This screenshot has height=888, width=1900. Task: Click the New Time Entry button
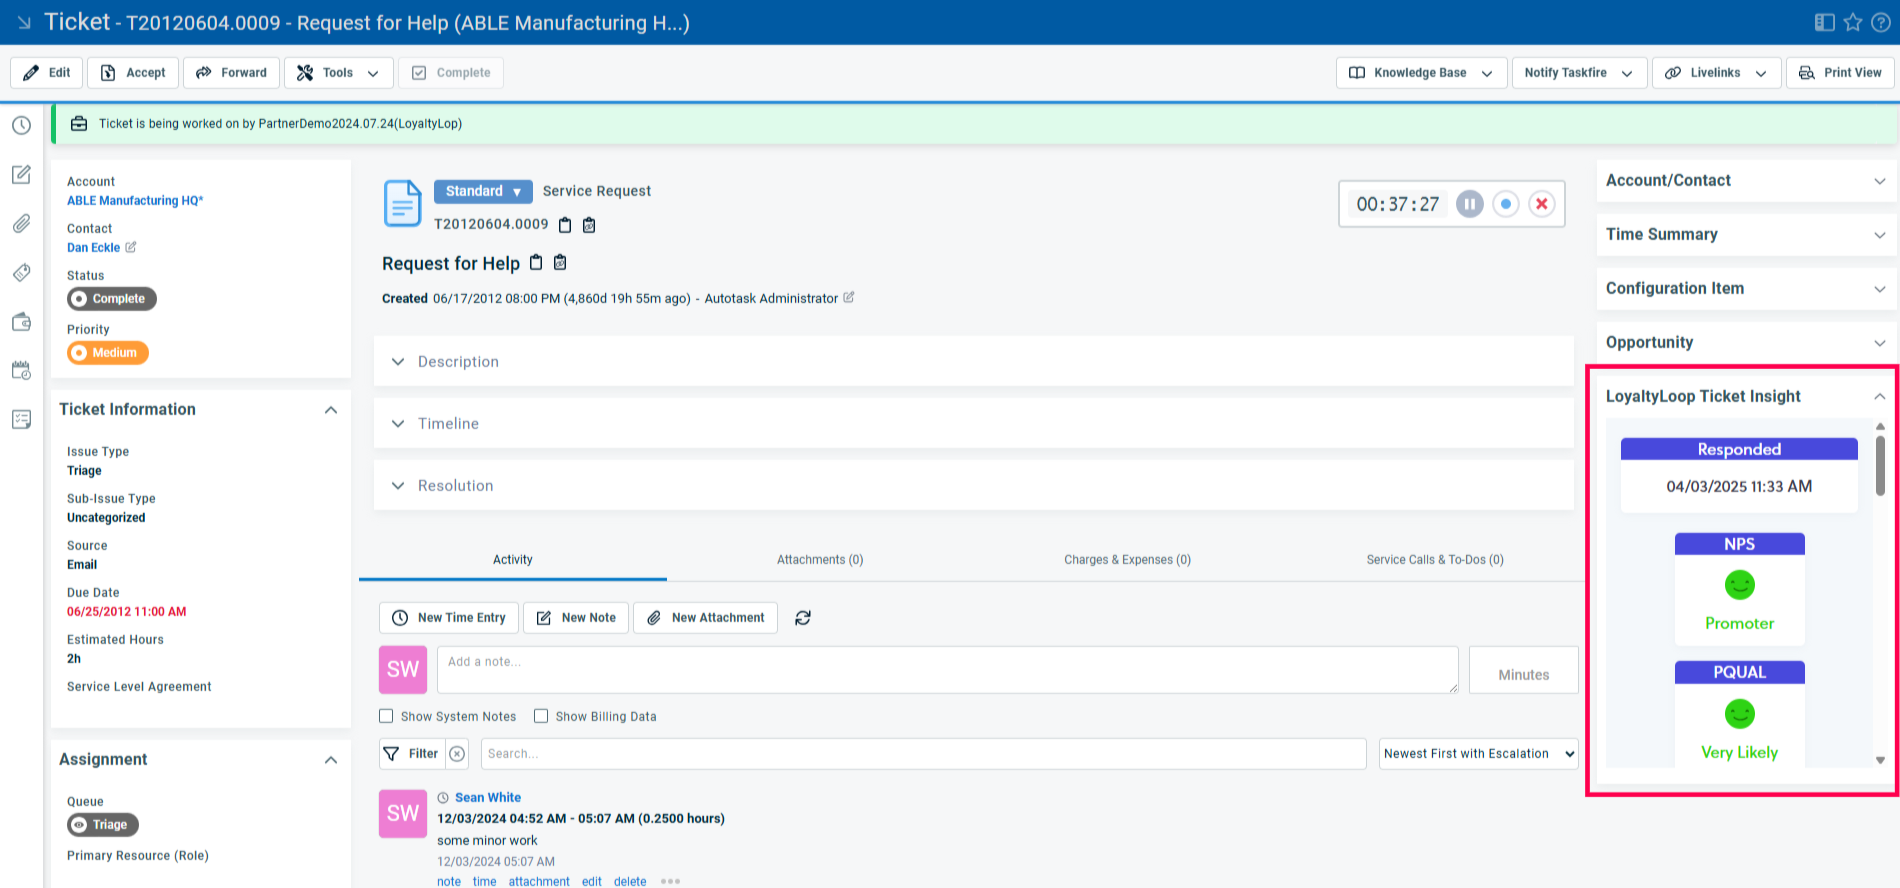click(449, 618)
